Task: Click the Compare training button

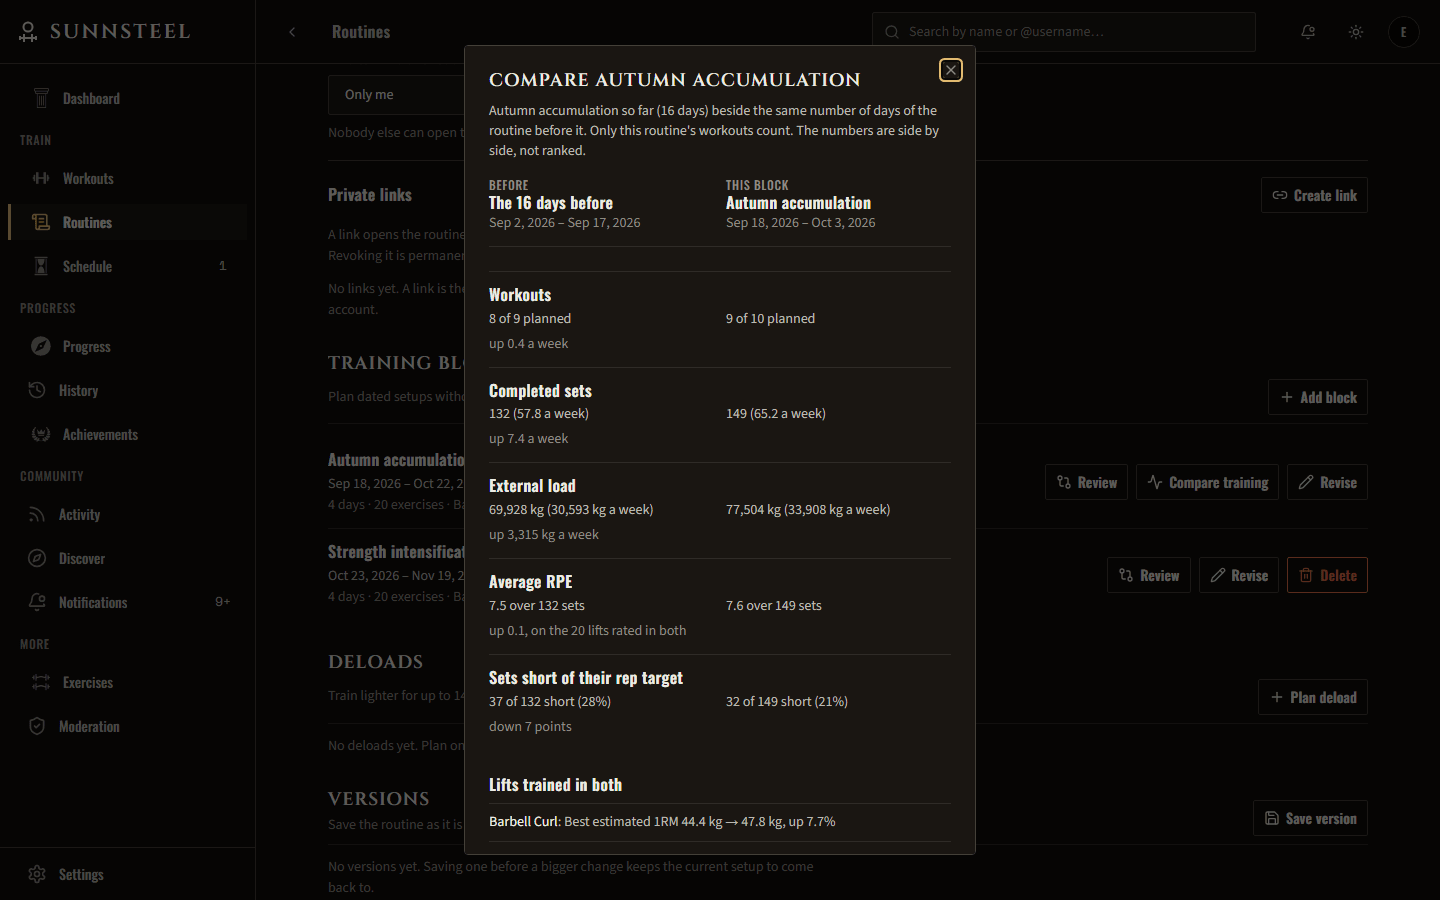Action: coord(1207,482)
